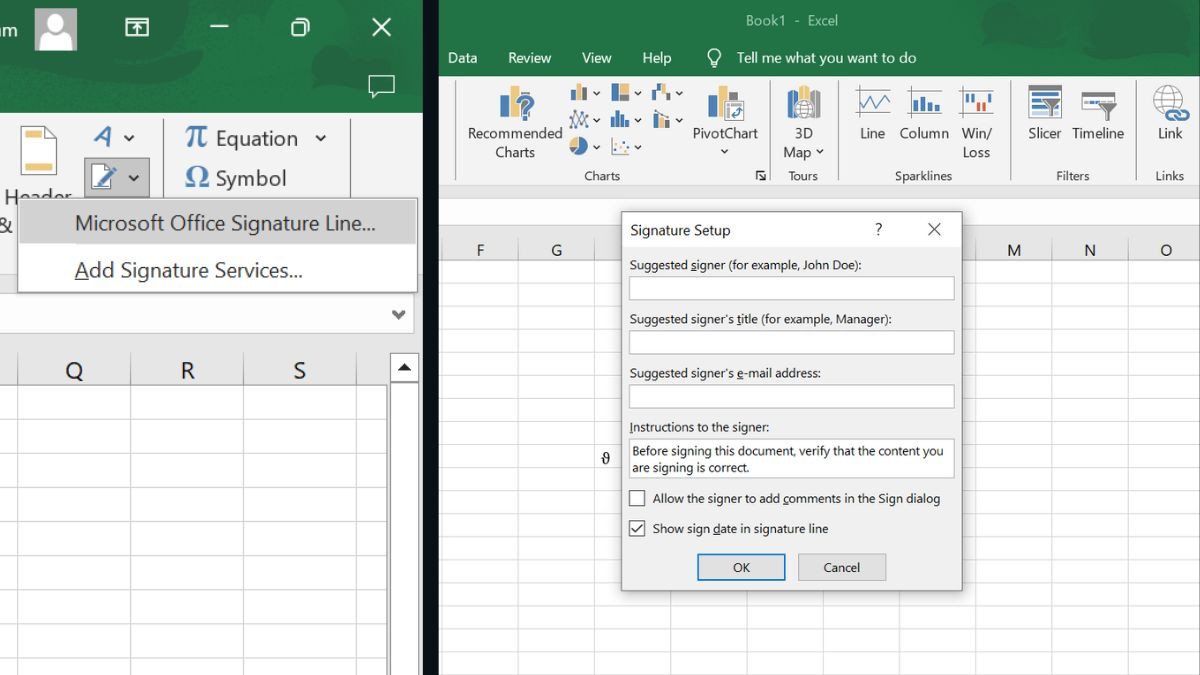1200x675 pixels.
Task: Close the Signature Setup dialog
Action: pos(934,230)
